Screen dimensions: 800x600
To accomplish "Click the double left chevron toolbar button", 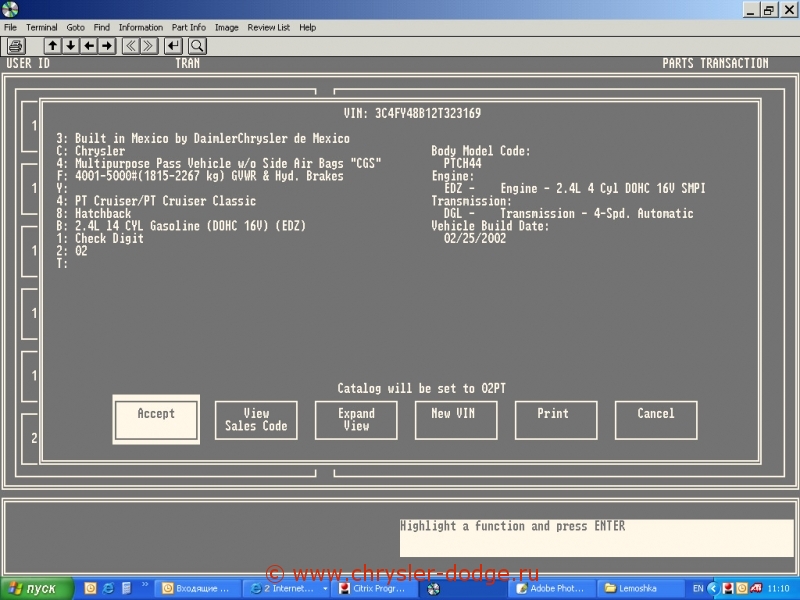I will coord(131,46).
